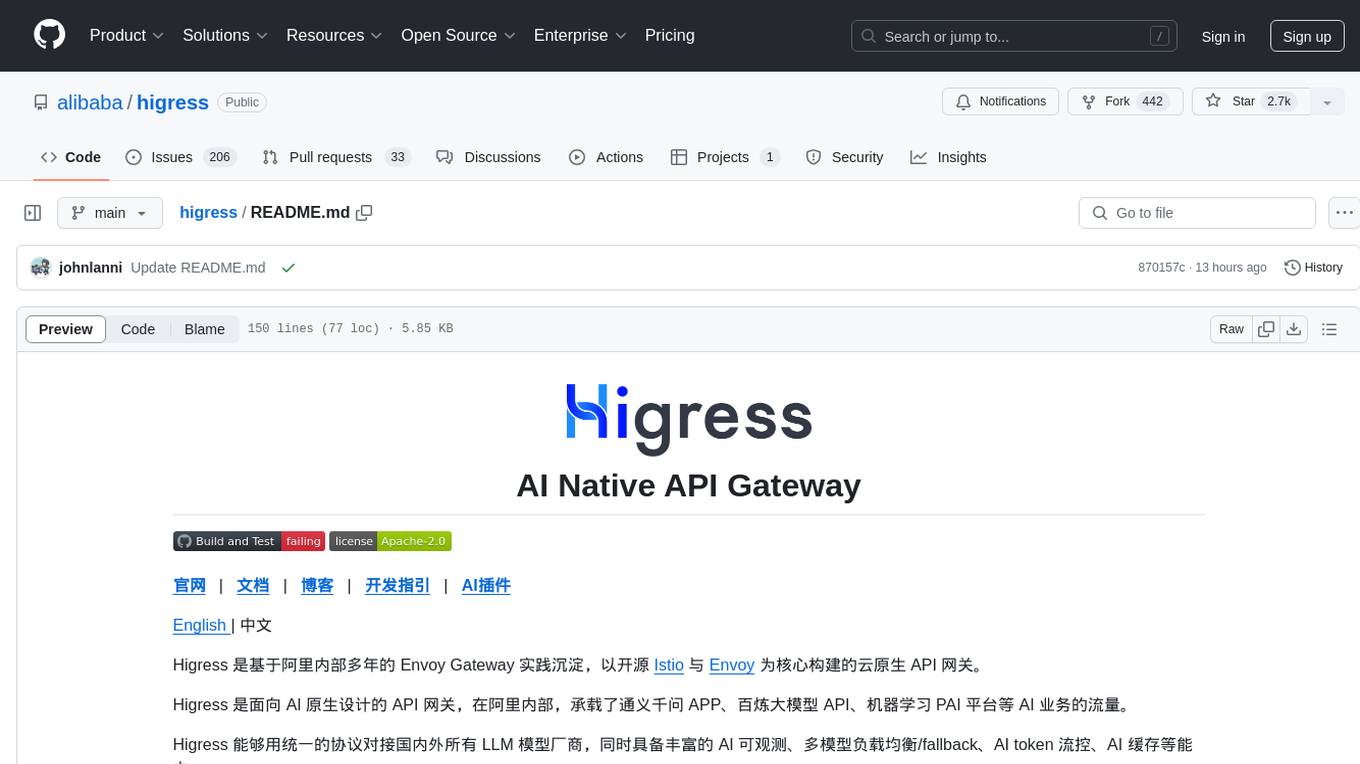Screen dimensions: 1360x764
Task: Click the Sign up button
Action: click(x=1307, y=36)
